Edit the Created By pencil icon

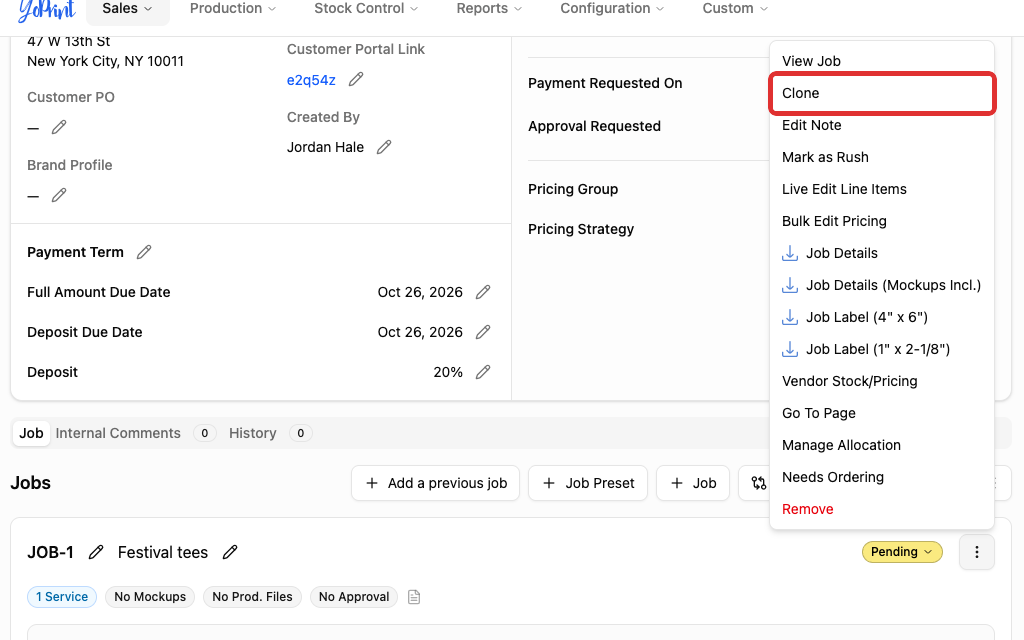[x=384, y=147]
